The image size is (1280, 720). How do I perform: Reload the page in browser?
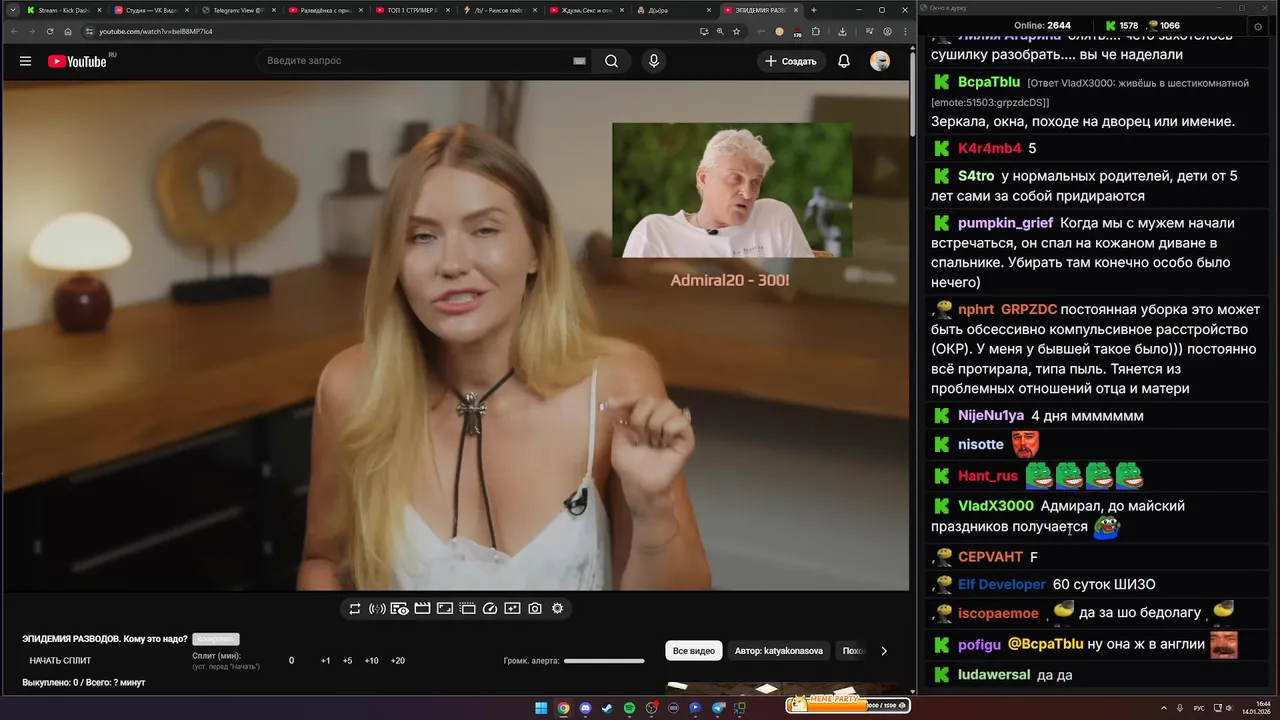49,31
